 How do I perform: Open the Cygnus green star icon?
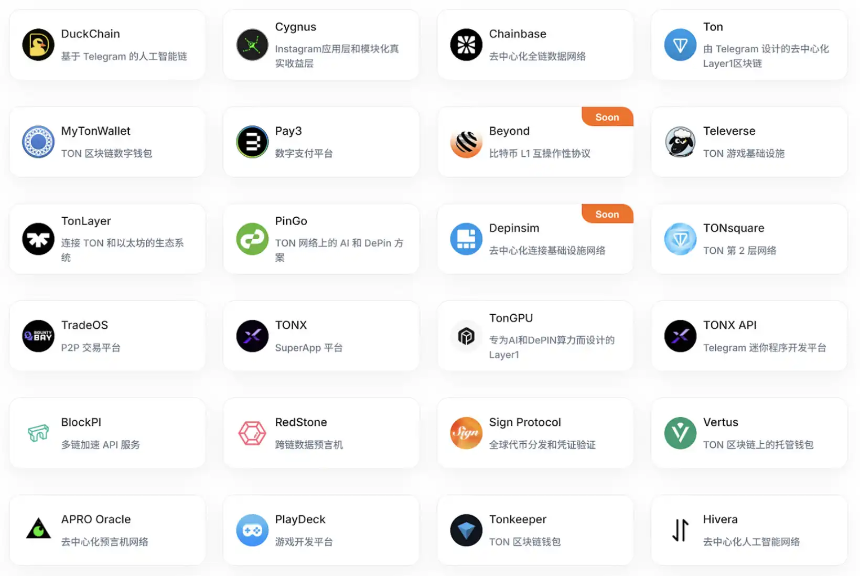tap(252, 45)
